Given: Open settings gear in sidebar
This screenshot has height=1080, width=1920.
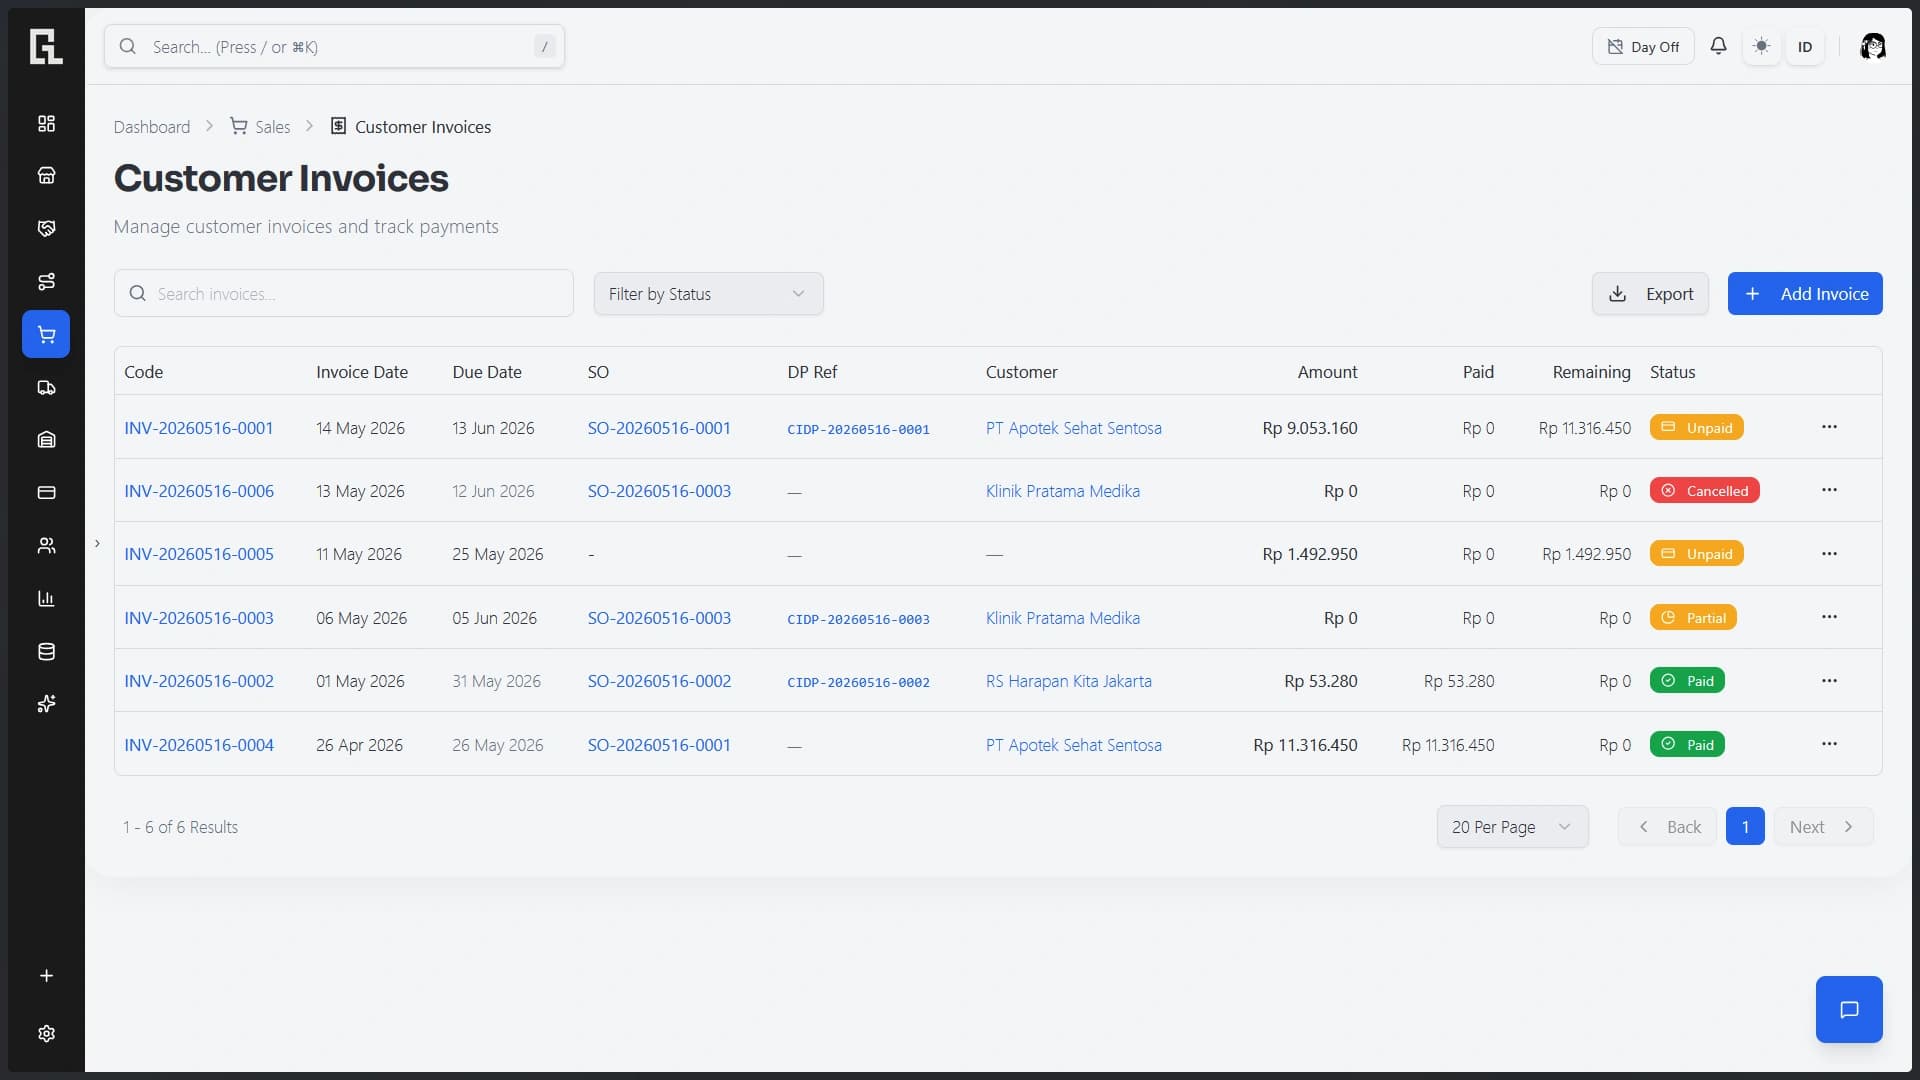Looking at the screenshot, I should click(46, 1033).
